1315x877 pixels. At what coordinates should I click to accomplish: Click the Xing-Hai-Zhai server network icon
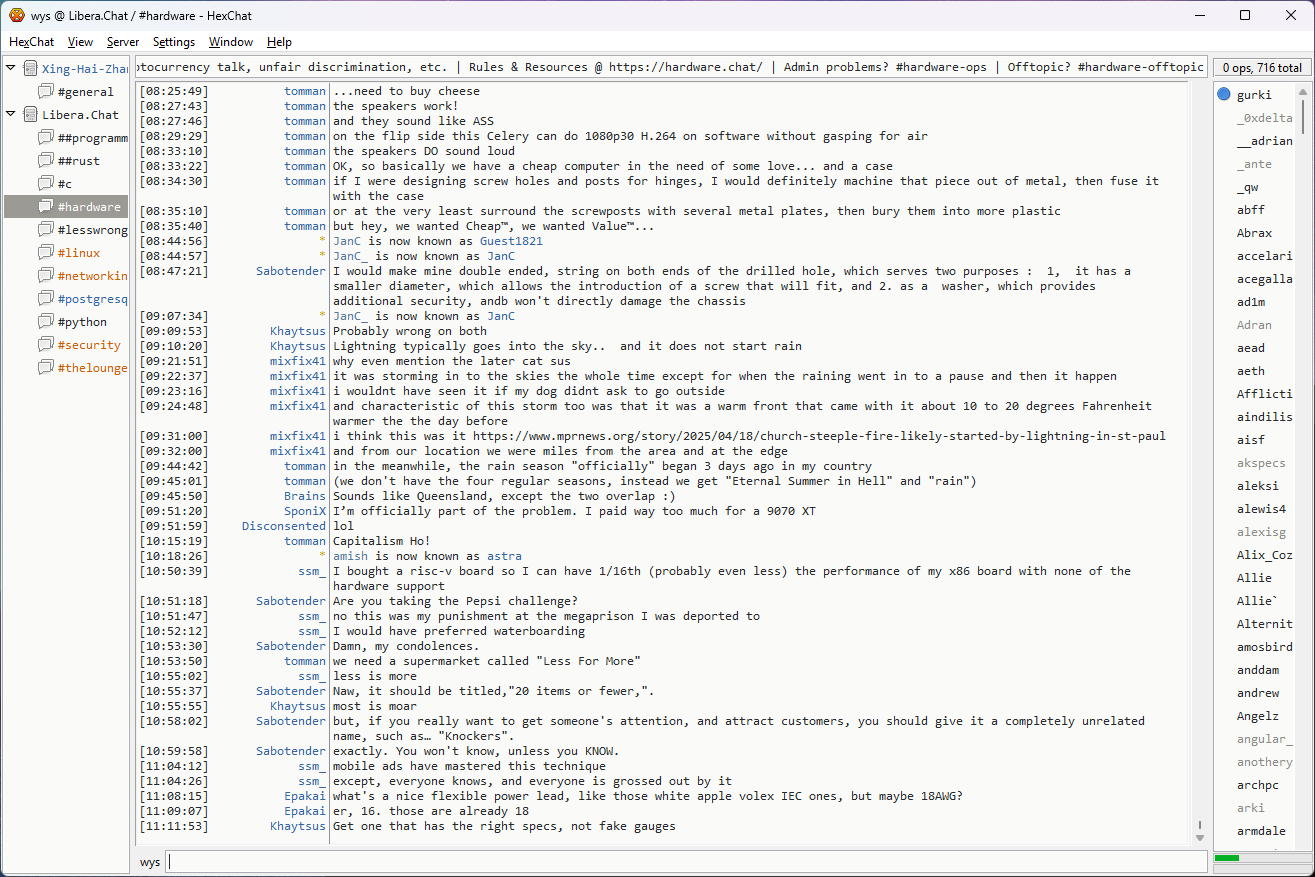(30, 69)
